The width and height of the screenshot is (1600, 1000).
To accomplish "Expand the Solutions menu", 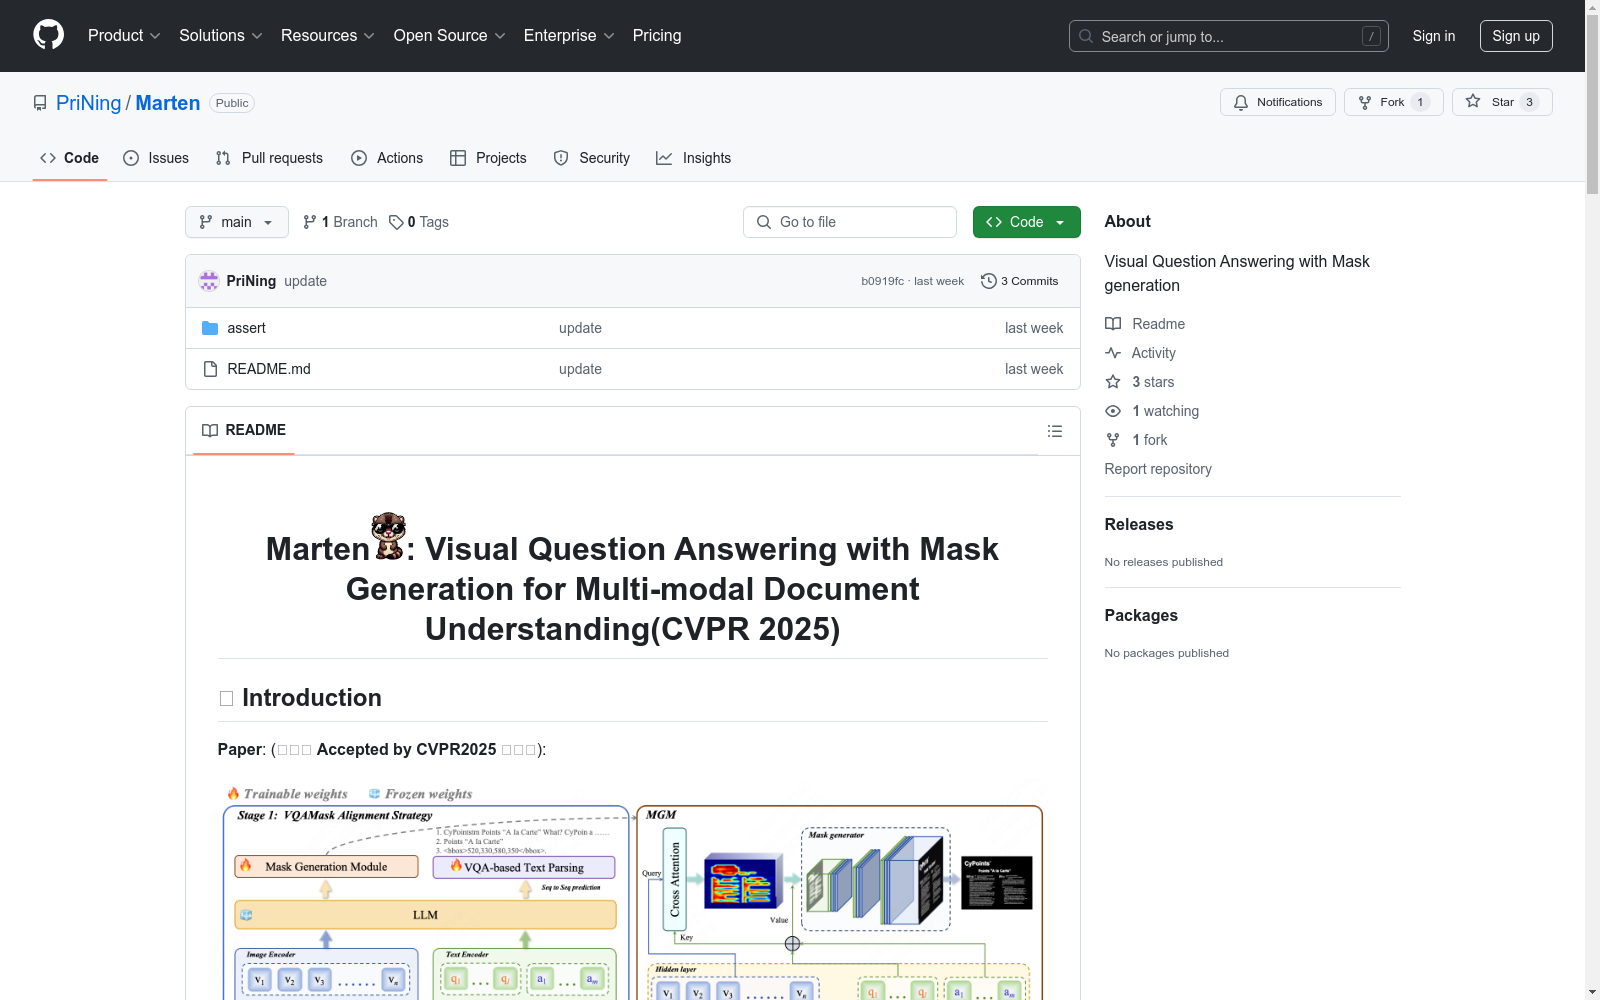I will 221,36.
